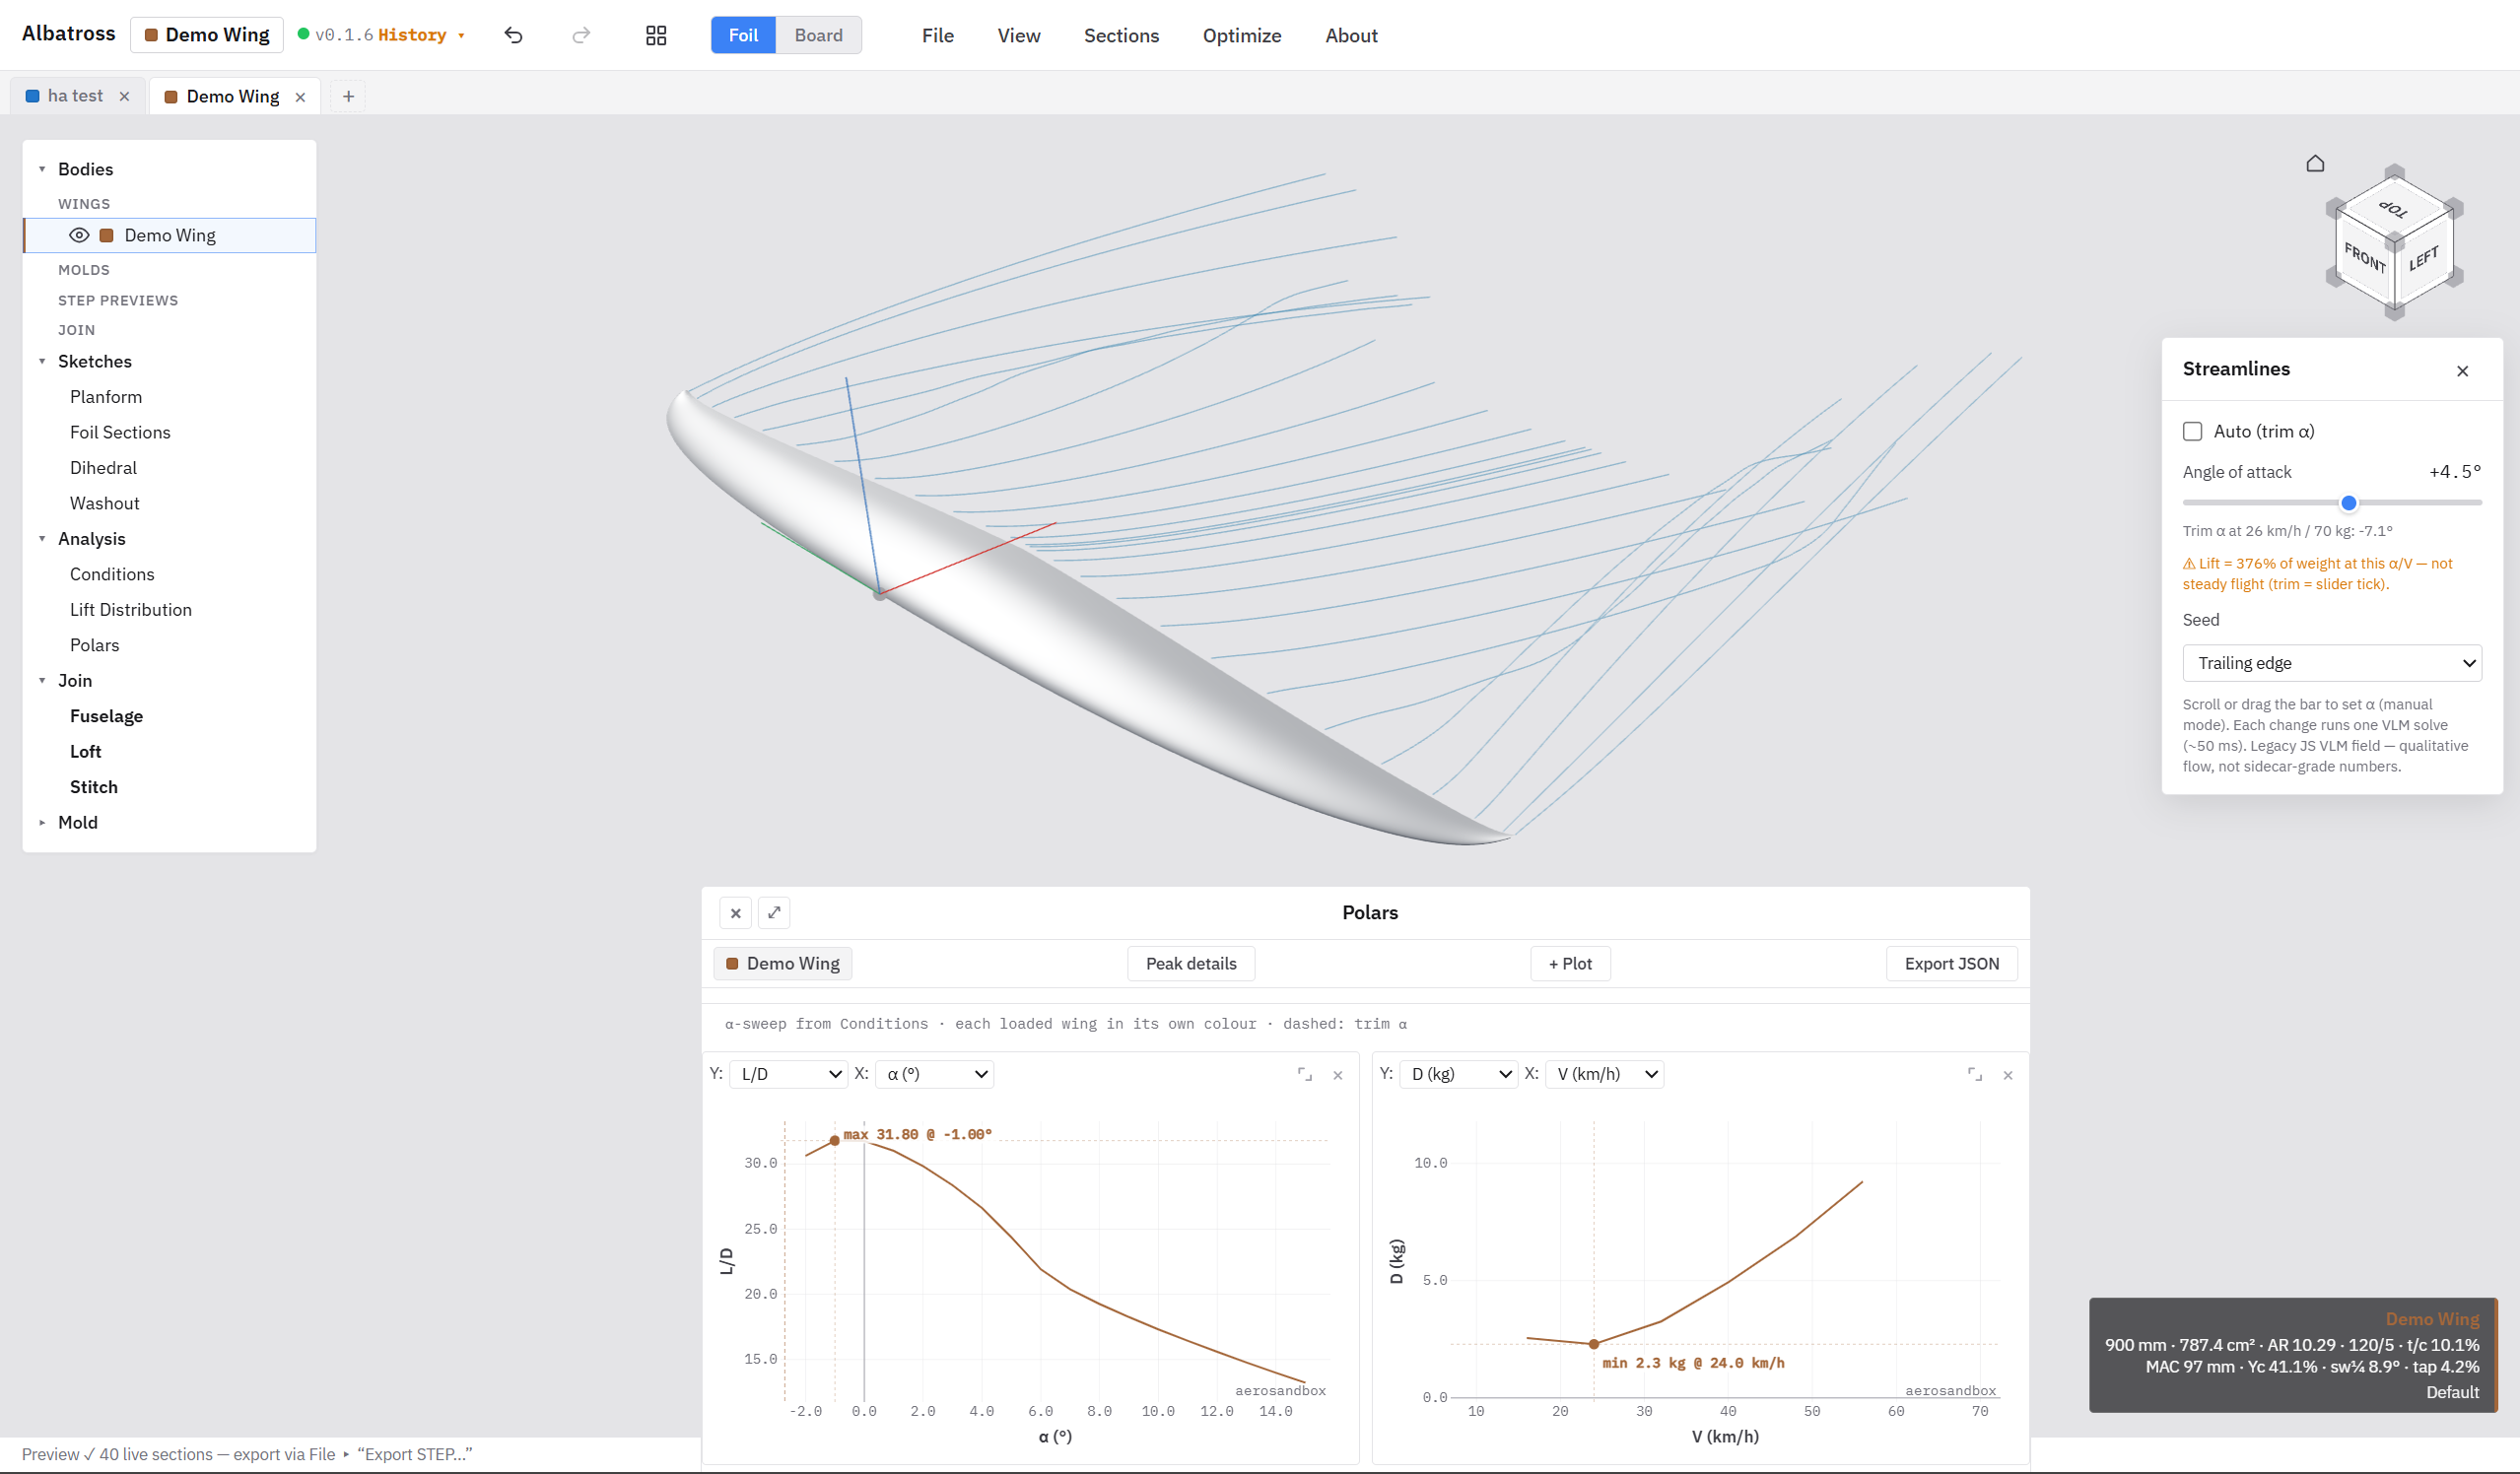Close the Polars panel with the X
This screenshot has width=2520, height=1474.
pos(735,913)
